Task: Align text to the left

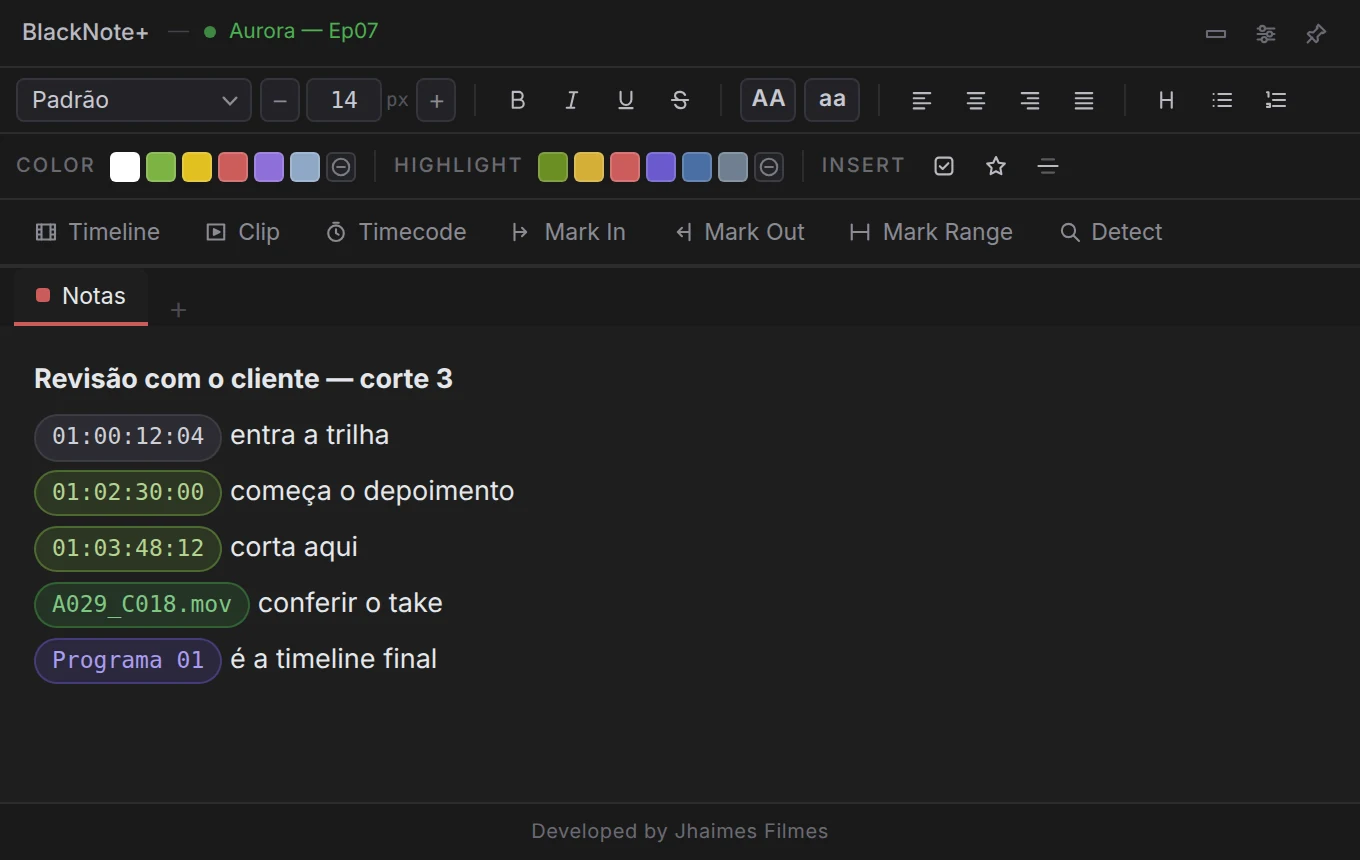Action: pos(922,100)
